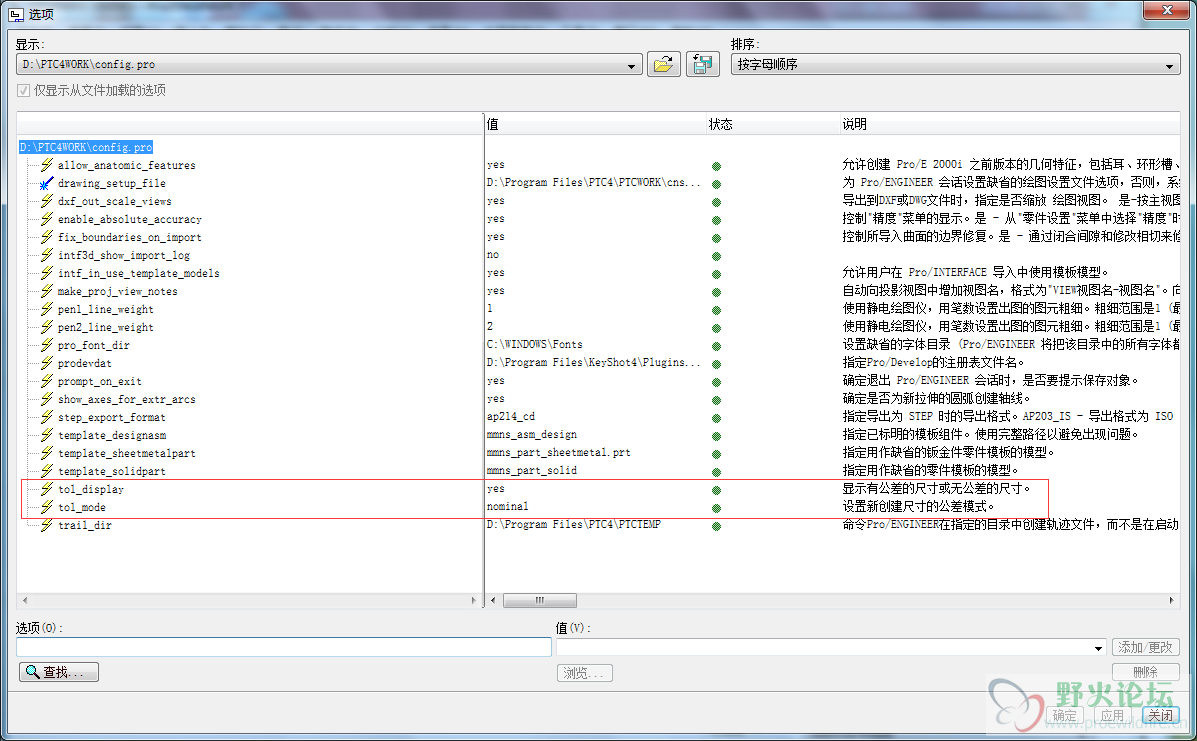
Task: Select the star icon beside drawing_setup_file
Action: pyautogui.click(x=47, y=183)
